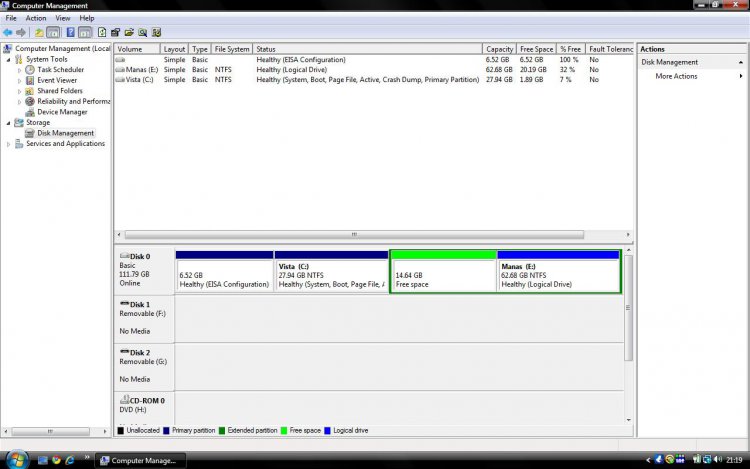Viewport: 750px width, 469px height.
Task: Click the disk view vertical scrollbar down arrow
Action: pos(629,420)
